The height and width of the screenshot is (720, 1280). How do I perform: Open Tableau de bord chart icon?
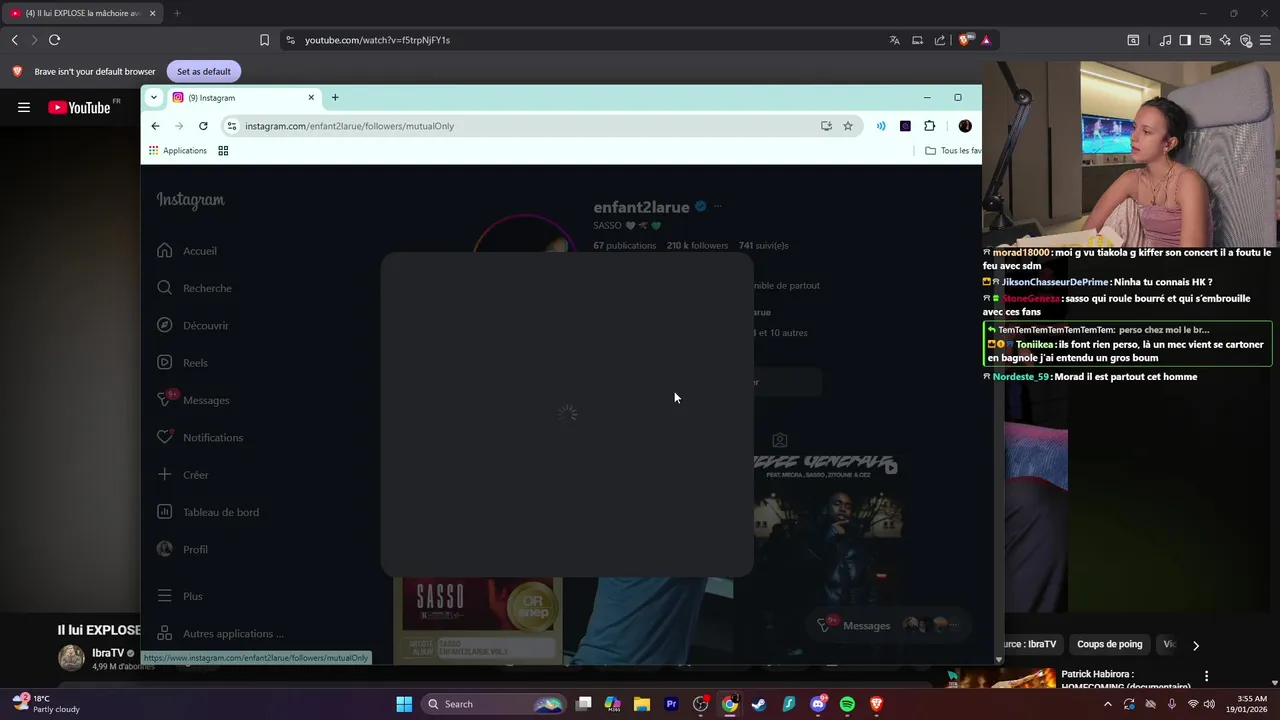tap(165, 511)
